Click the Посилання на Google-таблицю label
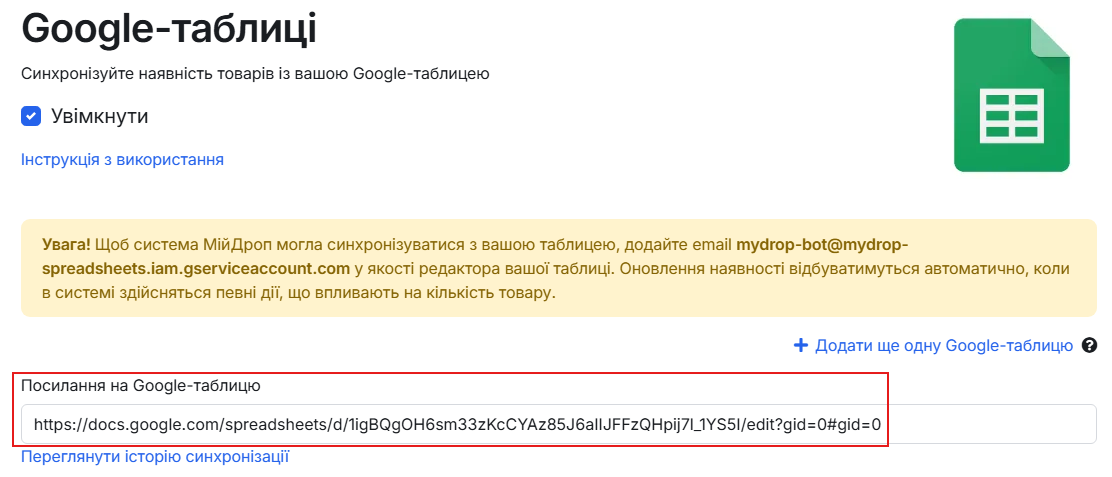Viewport: 1112px width, 477px height. coord(141,386)
